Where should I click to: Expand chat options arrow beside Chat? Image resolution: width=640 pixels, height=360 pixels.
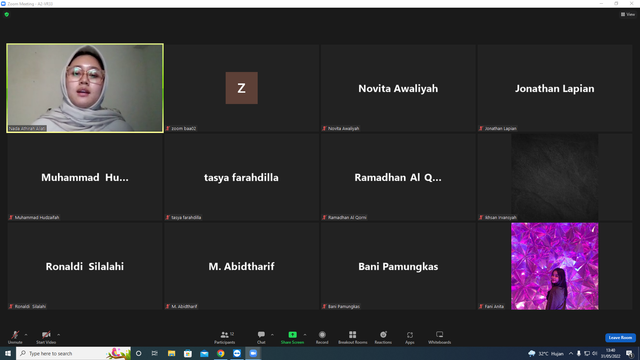click(272, 335)
